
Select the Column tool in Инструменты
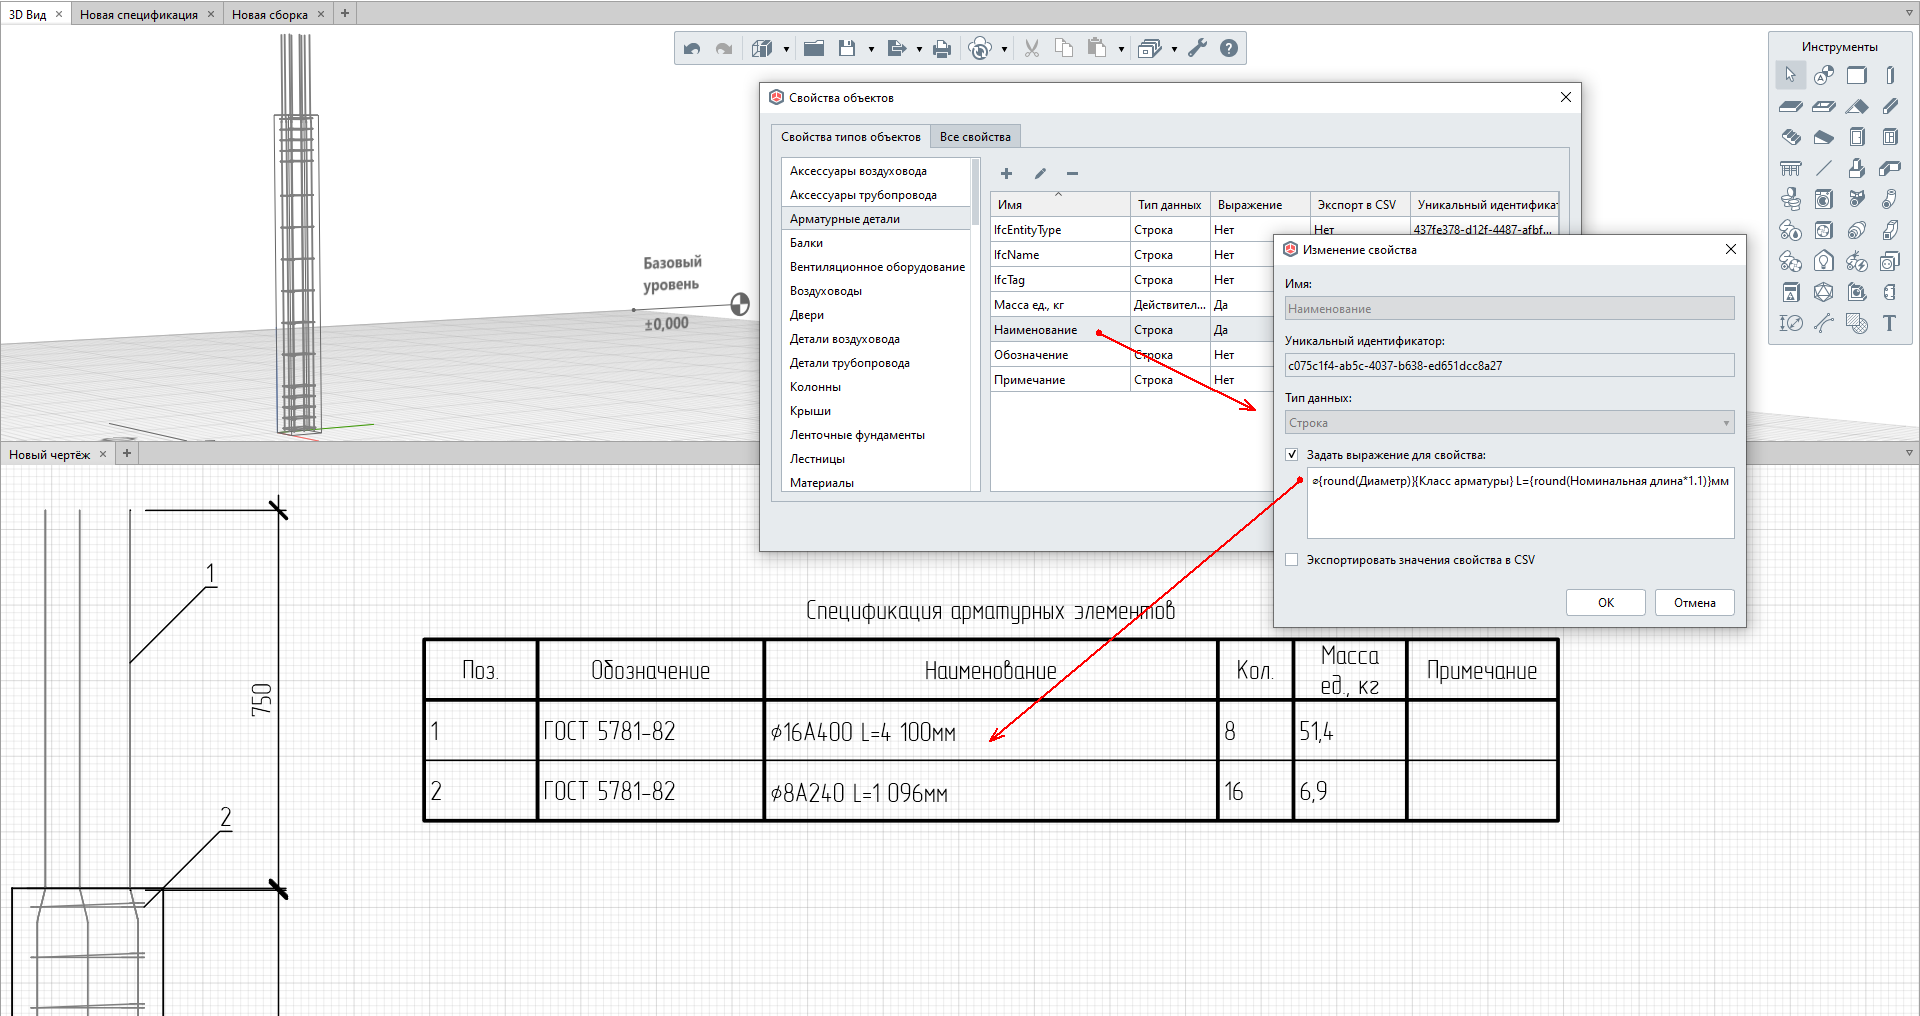pyautogui.click(x=1890, y=75)
